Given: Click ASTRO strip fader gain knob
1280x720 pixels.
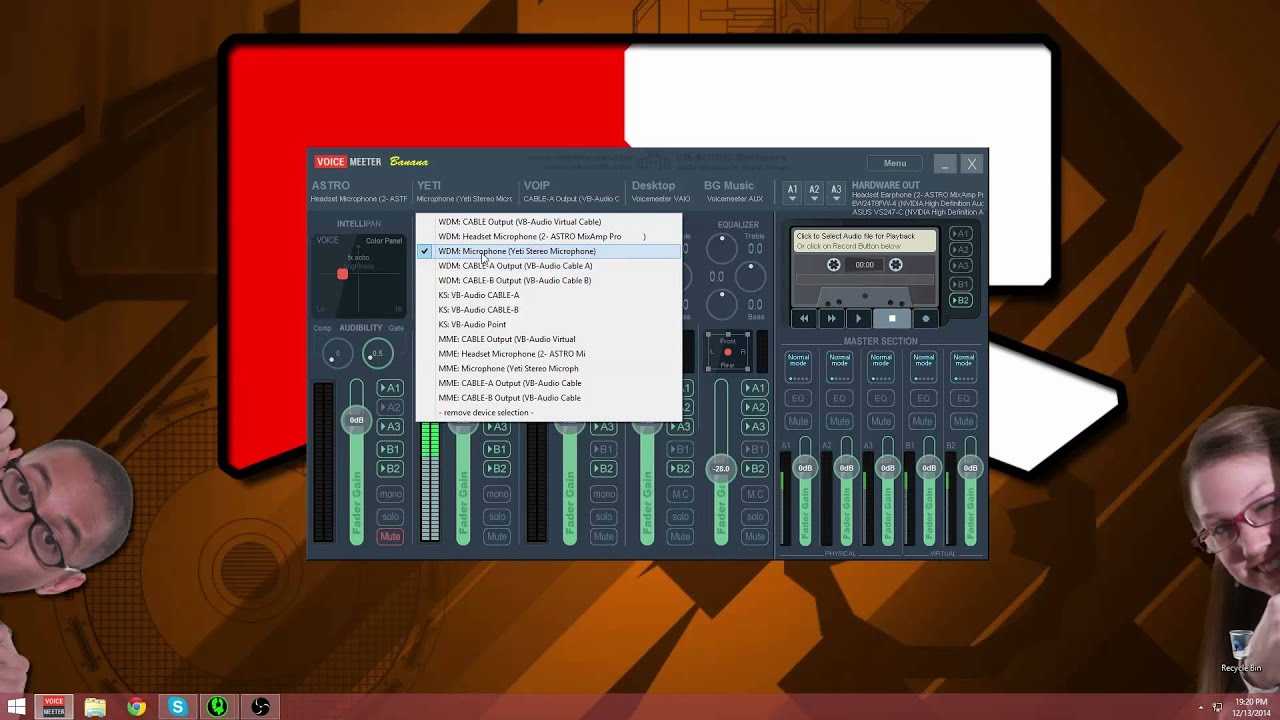Looking at the screenshot, I should 356,420.
